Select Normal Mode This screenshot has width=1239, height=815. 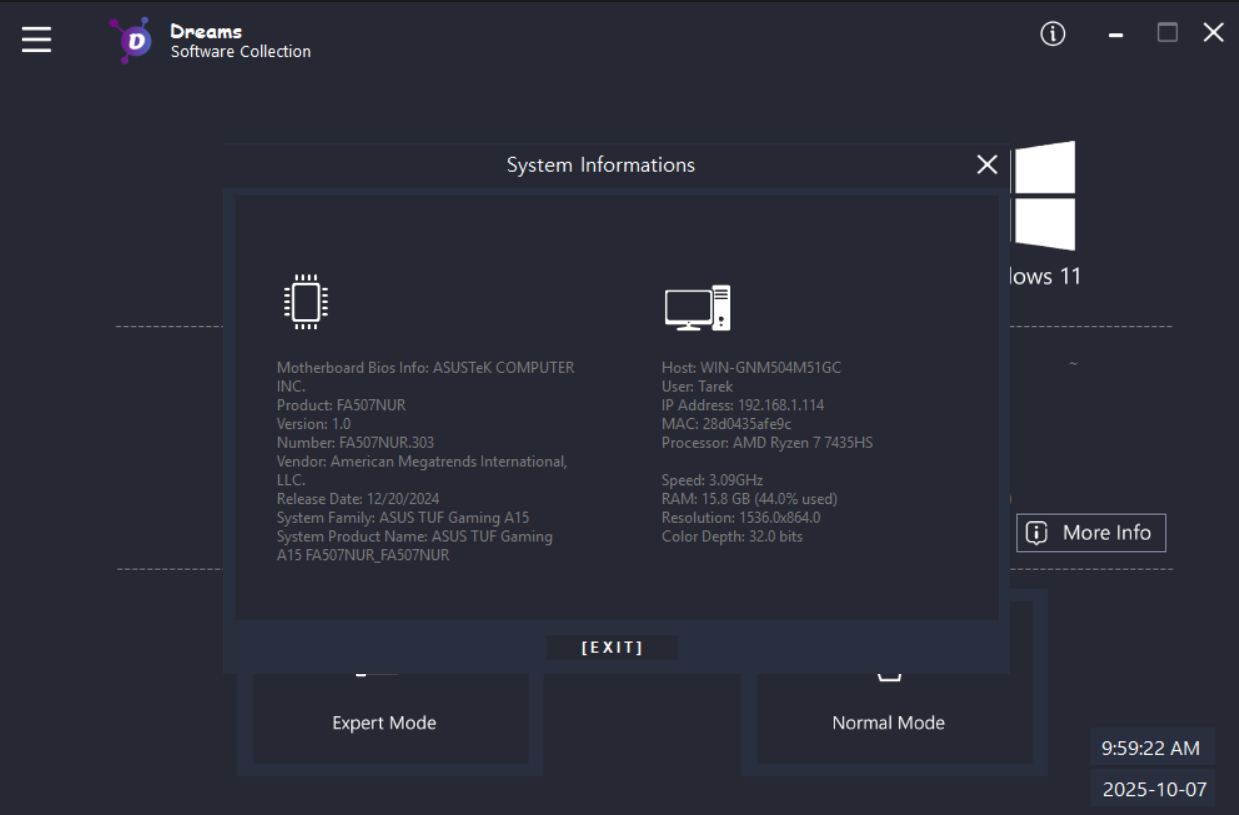[x=888, y=722]
